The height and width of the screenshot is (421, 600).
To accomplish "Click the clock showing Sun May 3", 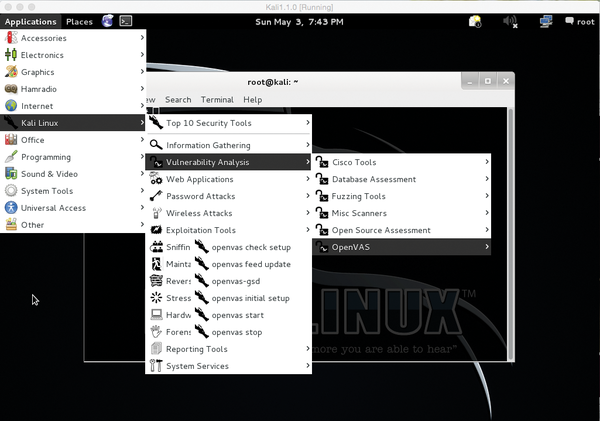I will tap(299, 22).
